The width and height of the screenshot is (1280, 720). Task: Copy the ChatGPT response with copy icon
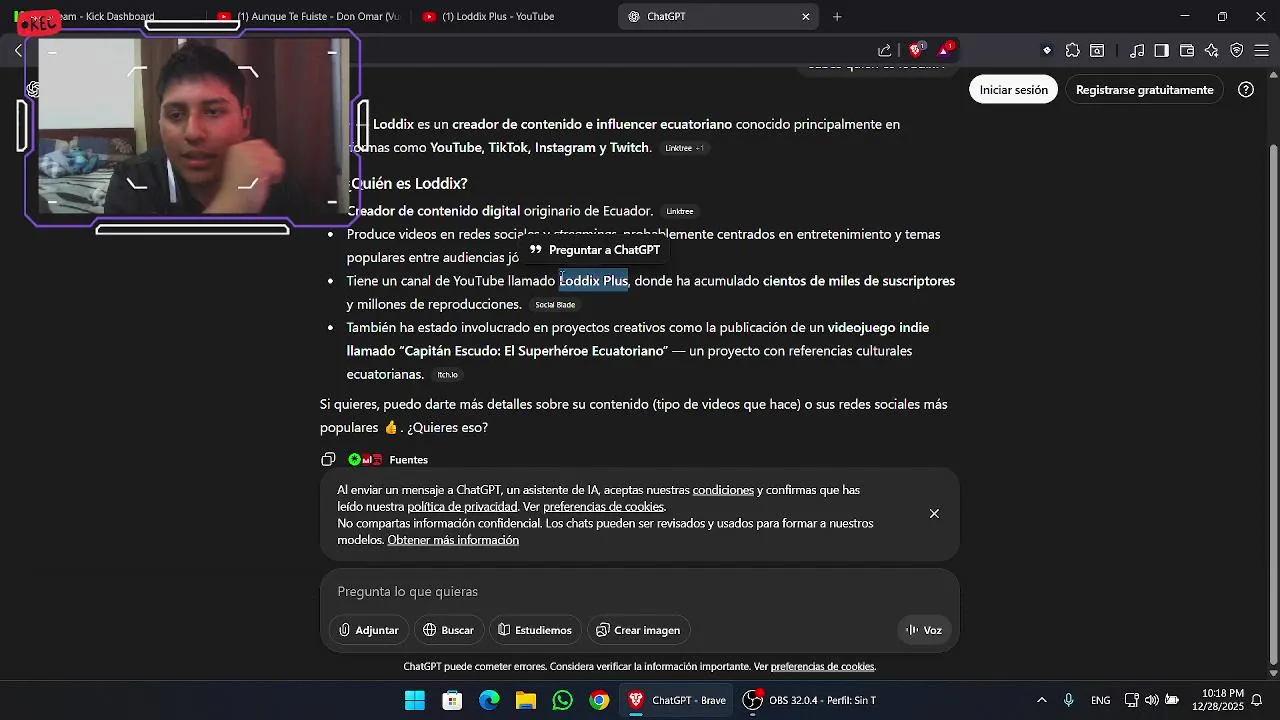point(328,460)
